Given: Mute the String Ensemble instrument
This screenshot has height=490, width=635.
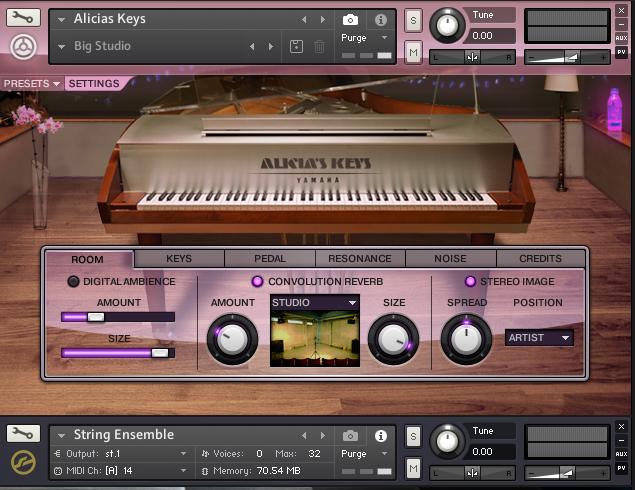Looking at the screenshot, I should pos(413,469).
